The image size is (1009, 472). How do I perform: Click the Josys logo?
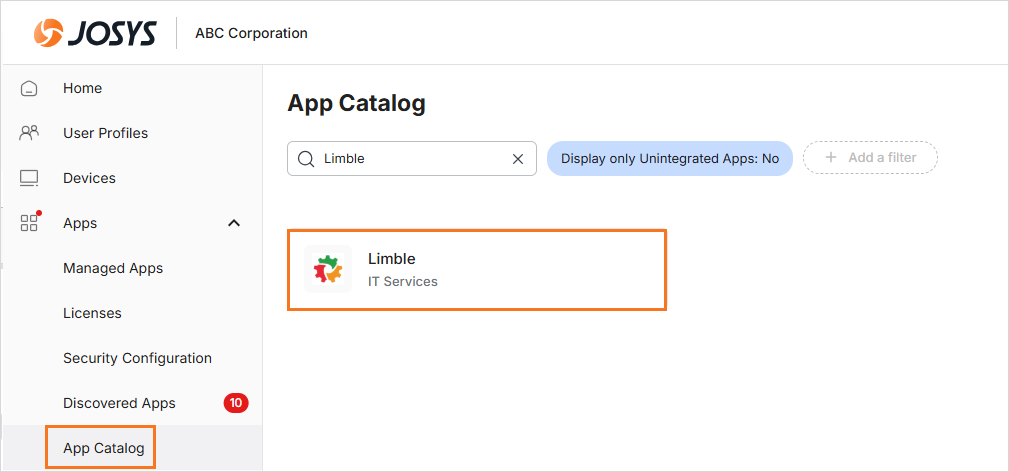tap(95, 33)
